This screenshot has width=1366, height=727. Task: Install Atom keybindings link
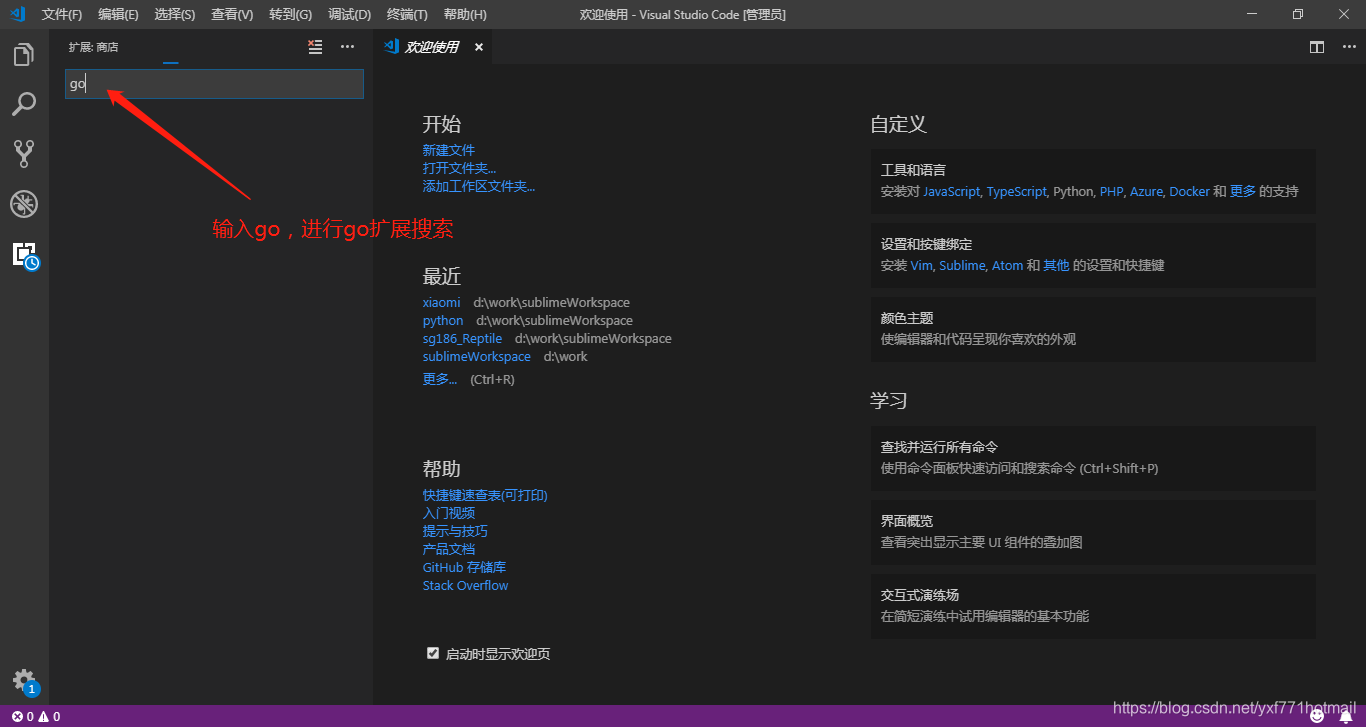click(1007, 265)
